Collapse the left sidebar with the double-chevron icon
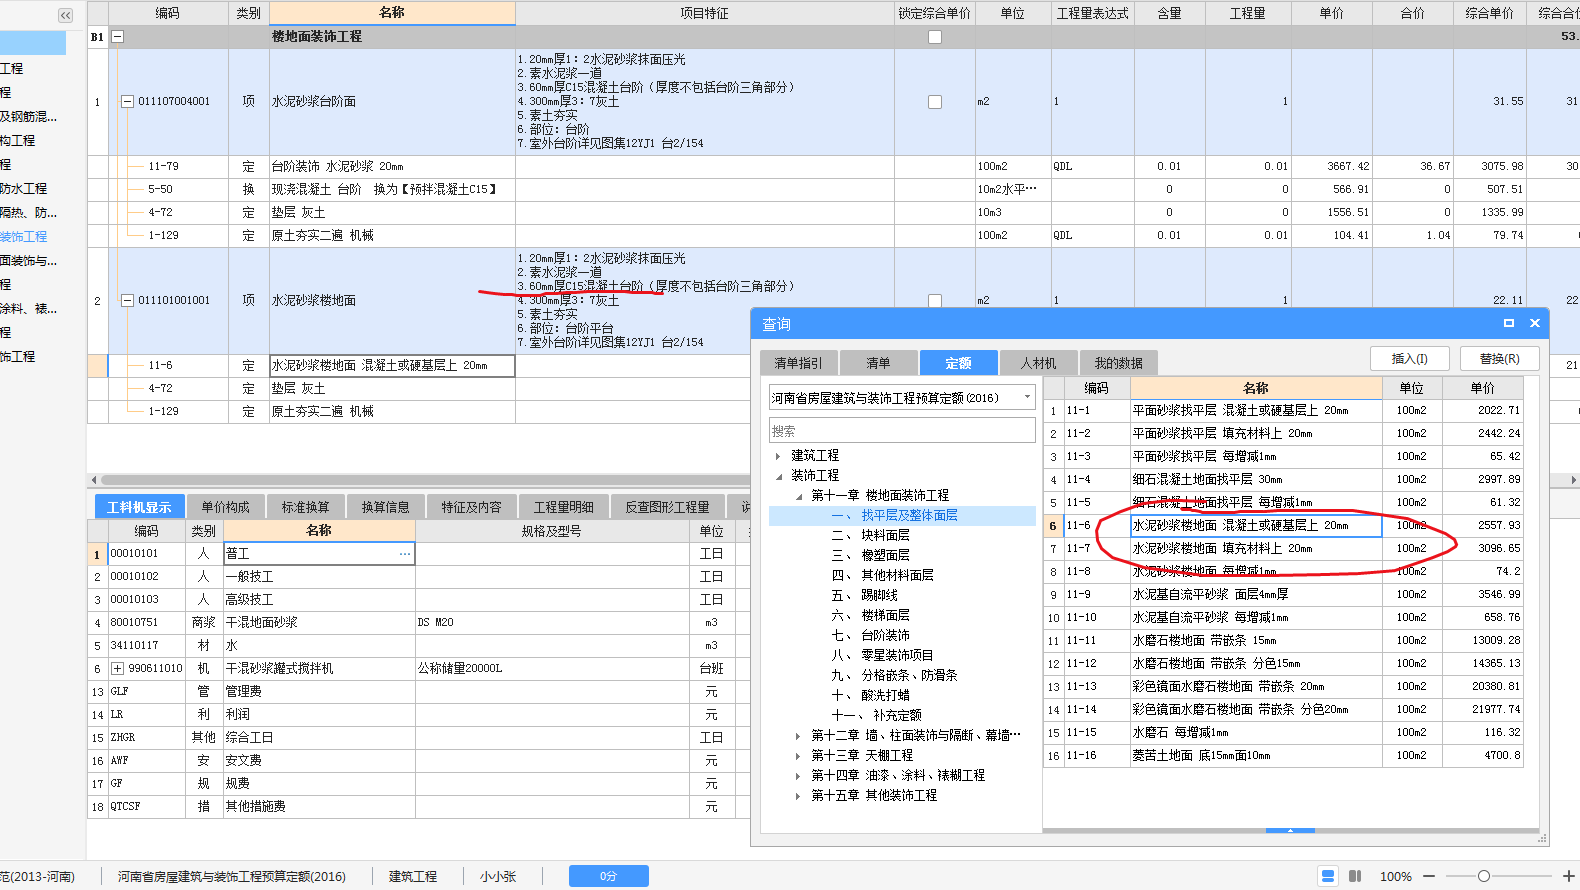This screenshot has height=890, width=1580. click(x=65, y=15)
